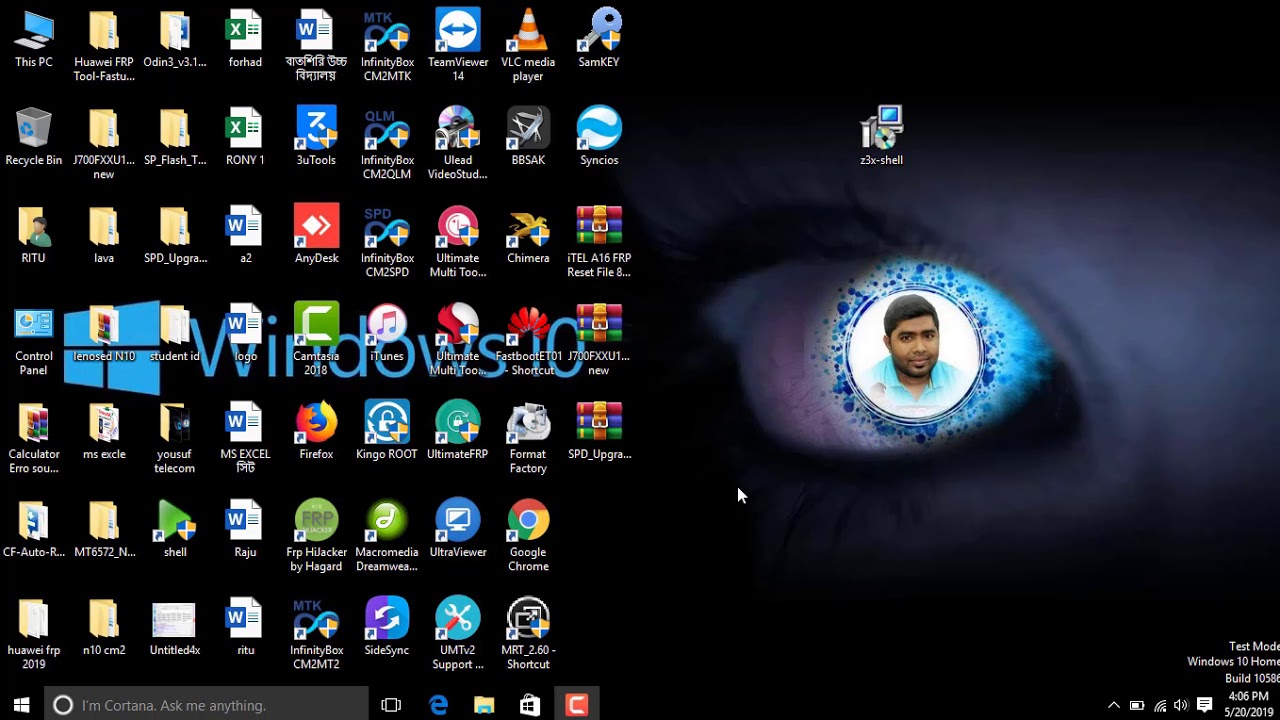1280x720 pixels.
Task: Open InfinityBox CM2MT2 shortcut
Action: [x=316, y=634]
